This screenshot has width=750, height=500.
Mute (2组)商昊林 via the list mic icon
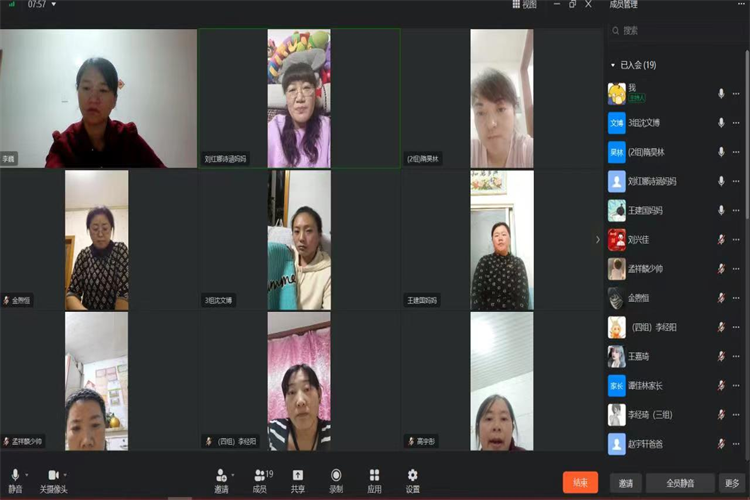click(x=721, y=152)
